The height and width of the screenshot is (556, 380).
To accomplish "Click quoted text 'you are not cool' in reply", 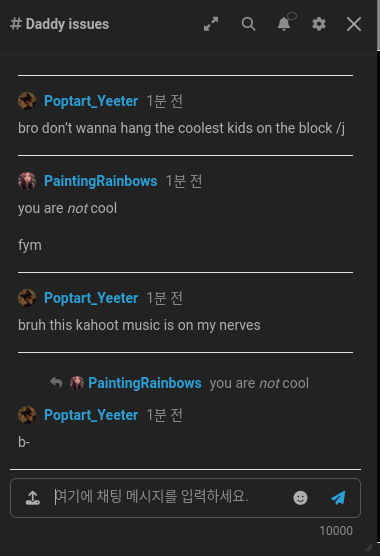I will click(x=259, y=383).
